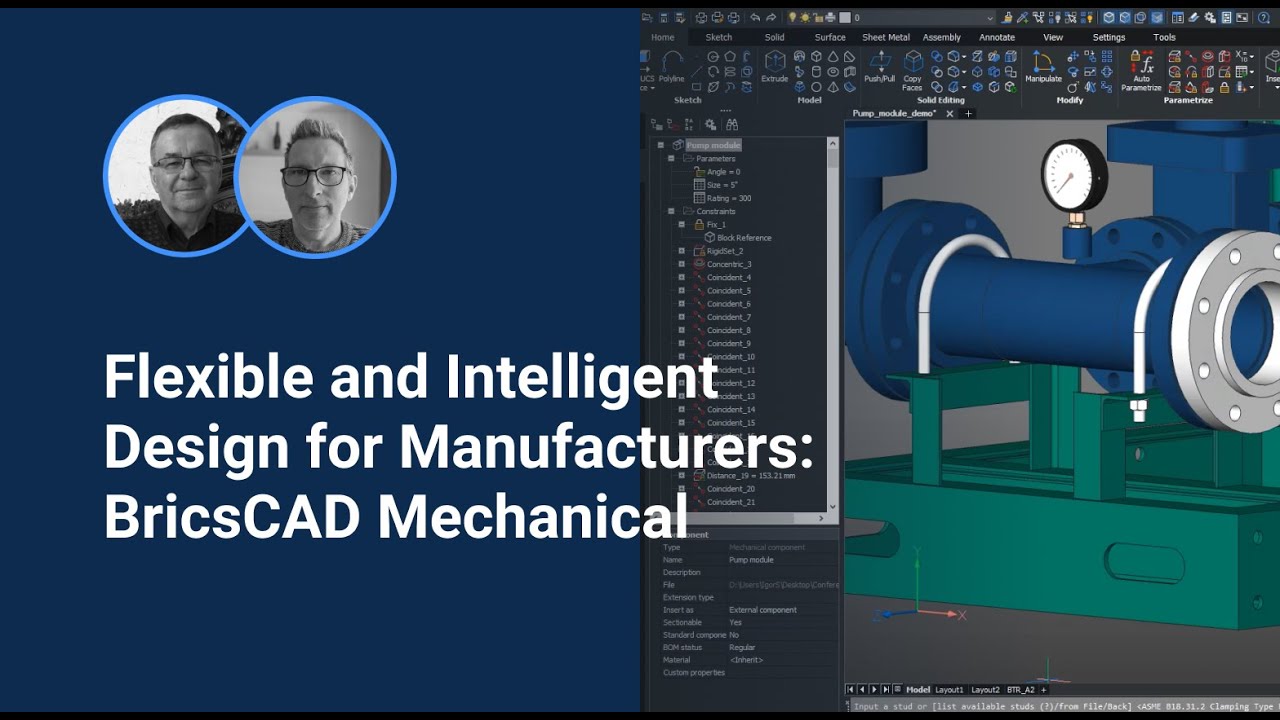This screenshot has width=1280, height=720.
Task: Open the Assembly ribbon tab
Action: point(941,37)
